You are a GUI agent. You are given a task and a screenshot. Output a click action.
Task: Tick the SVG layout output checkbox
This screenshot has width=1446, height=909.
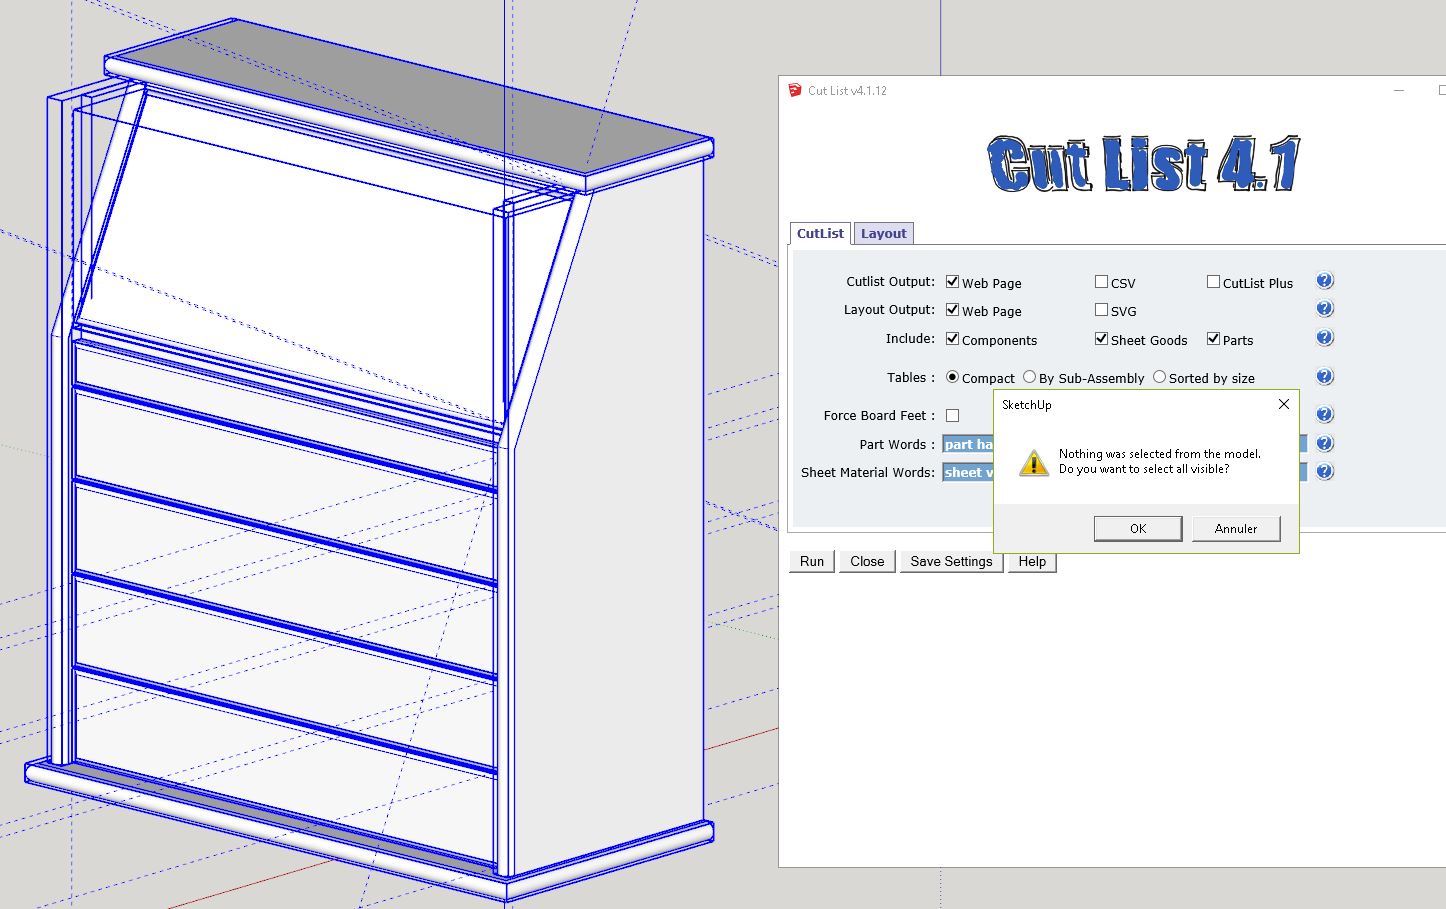[1101, 310]
